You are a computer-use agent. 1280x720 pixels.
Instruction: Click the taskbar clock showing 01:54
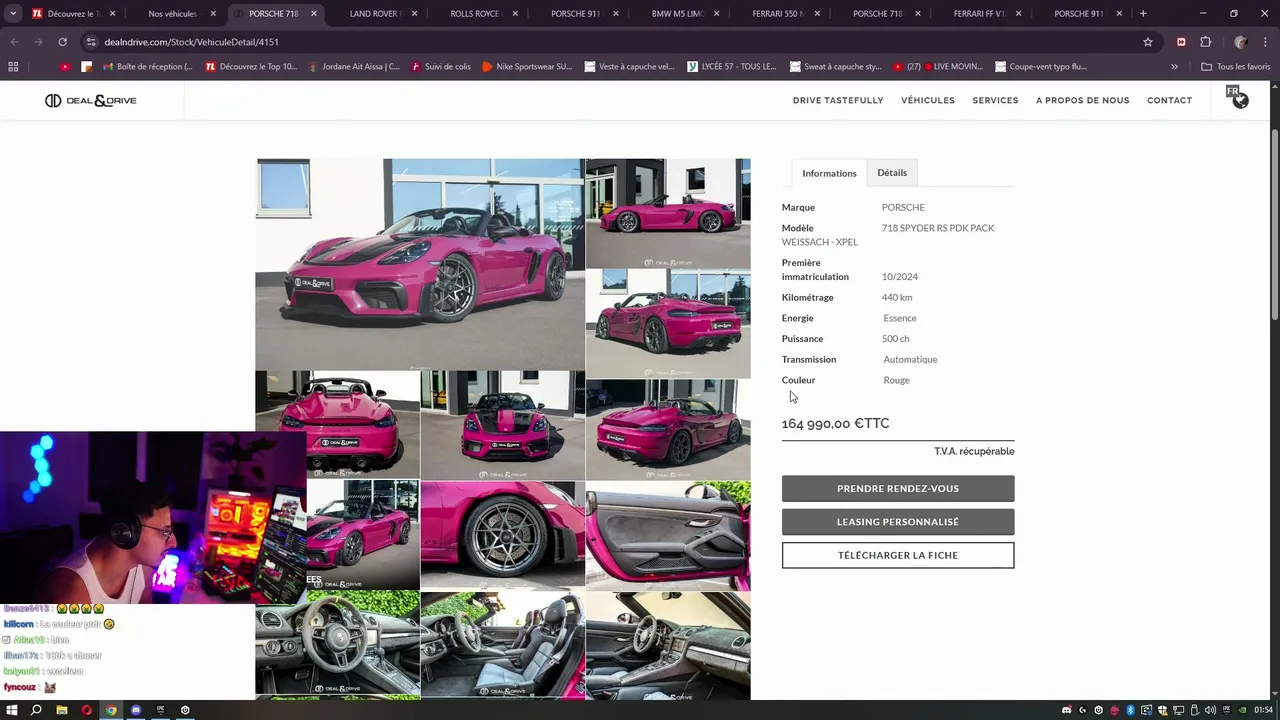click(x=1263, y=710)
